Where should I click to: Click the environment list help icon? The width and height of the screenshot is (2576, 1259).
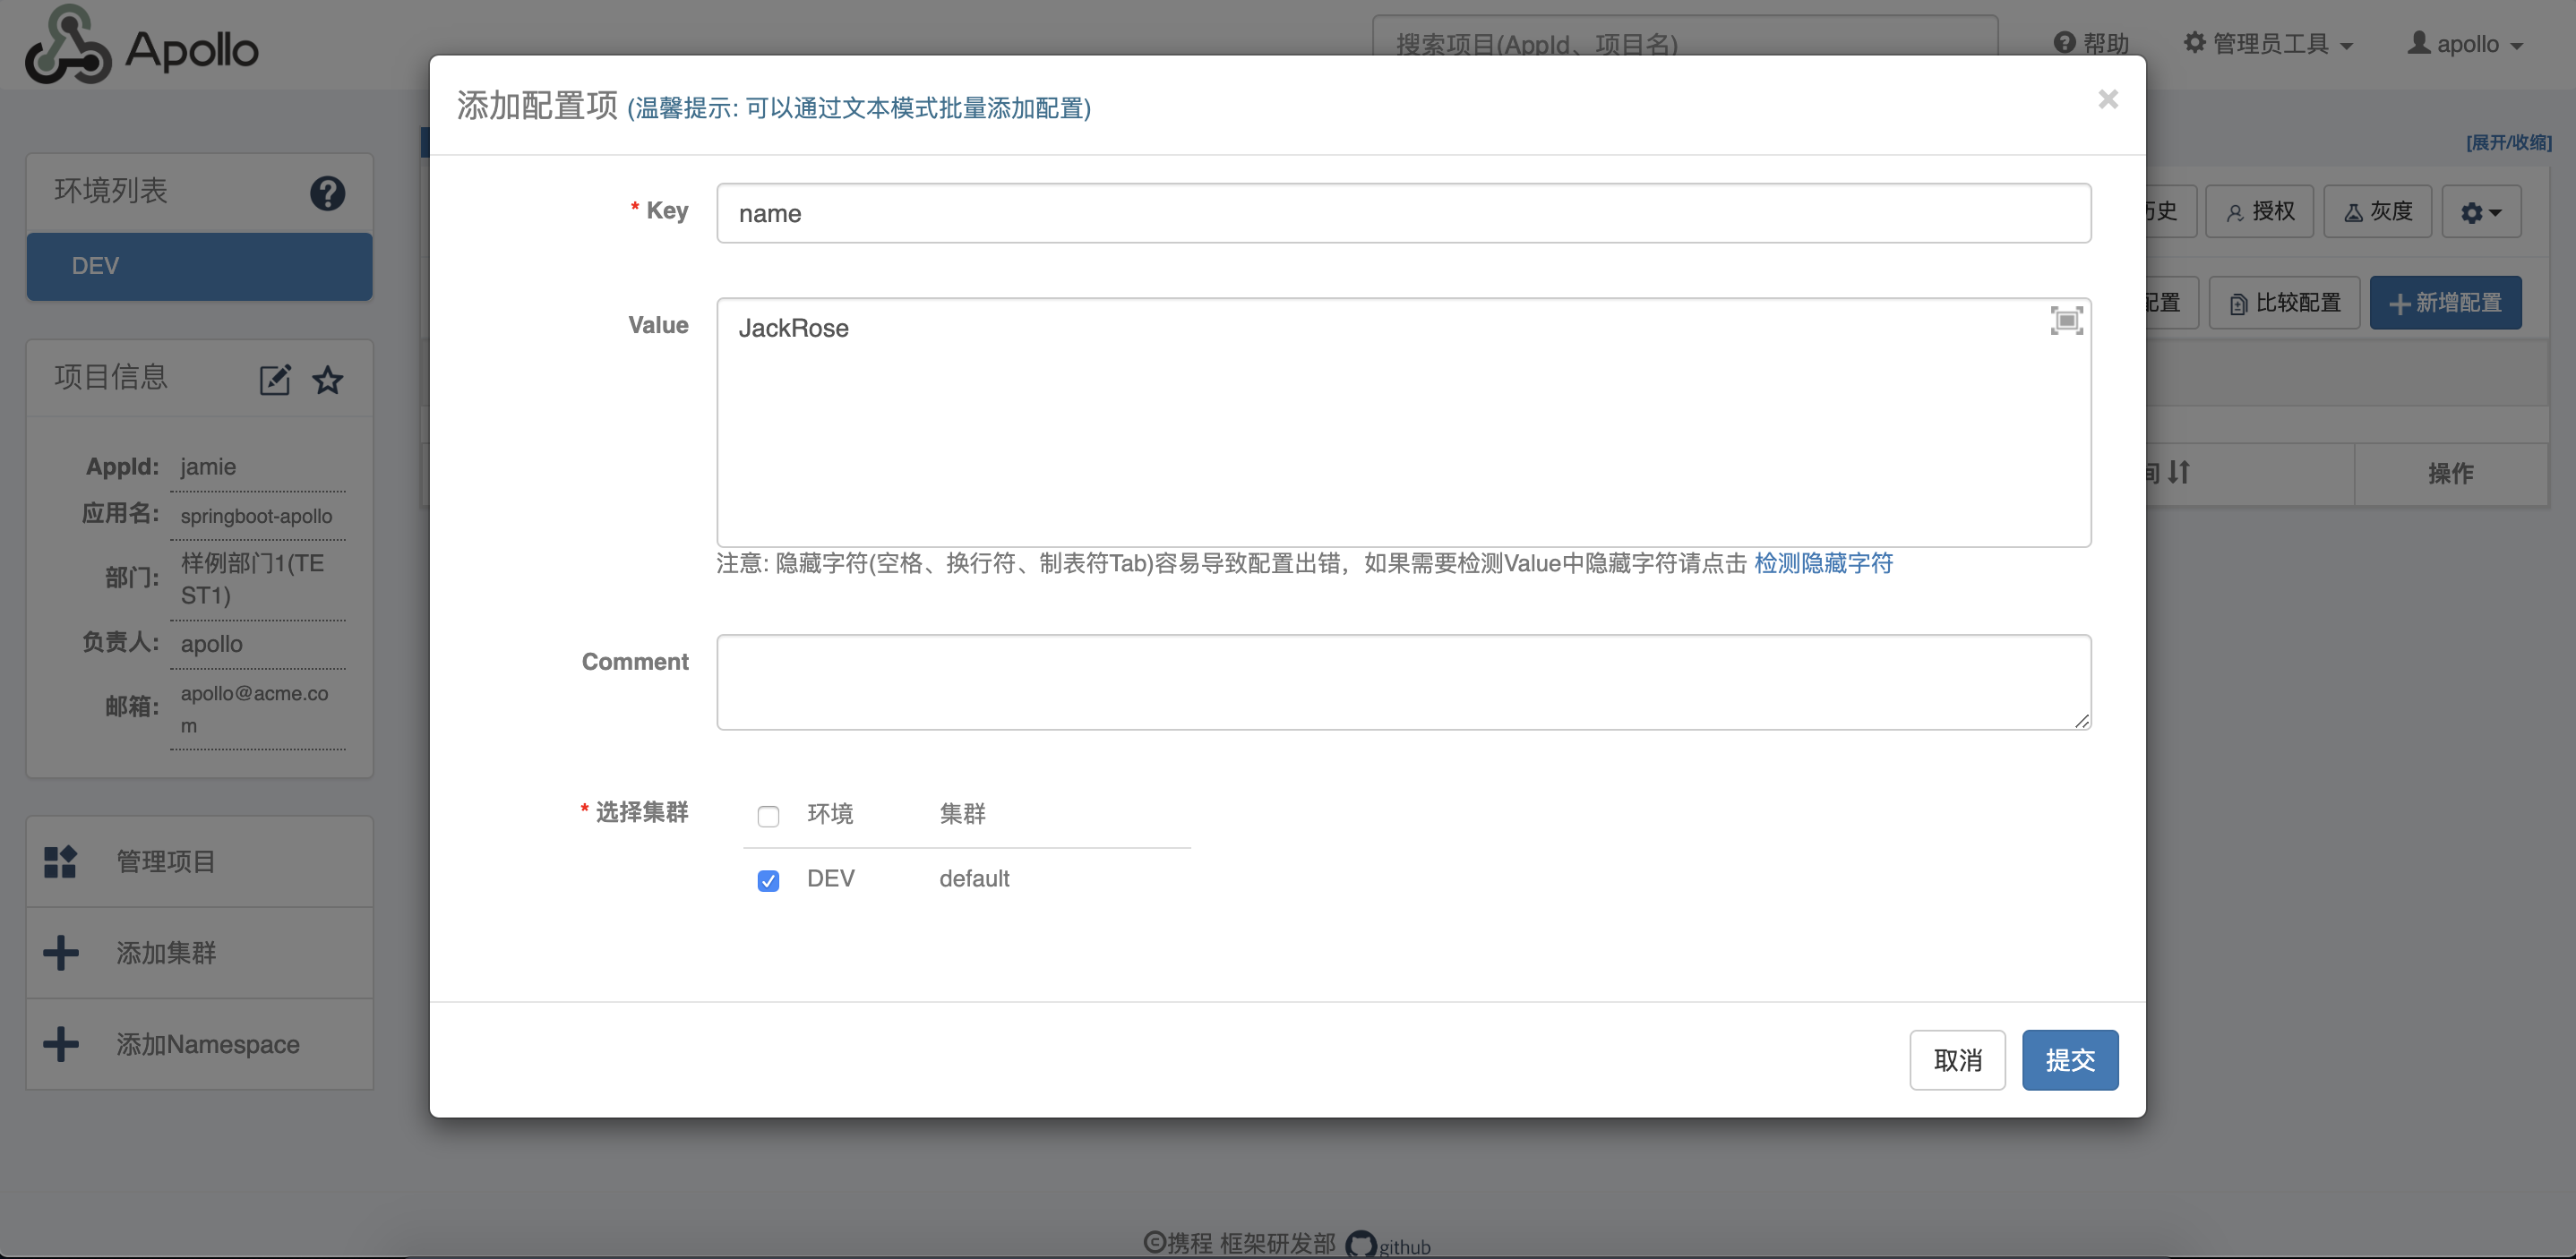(327, 193)
